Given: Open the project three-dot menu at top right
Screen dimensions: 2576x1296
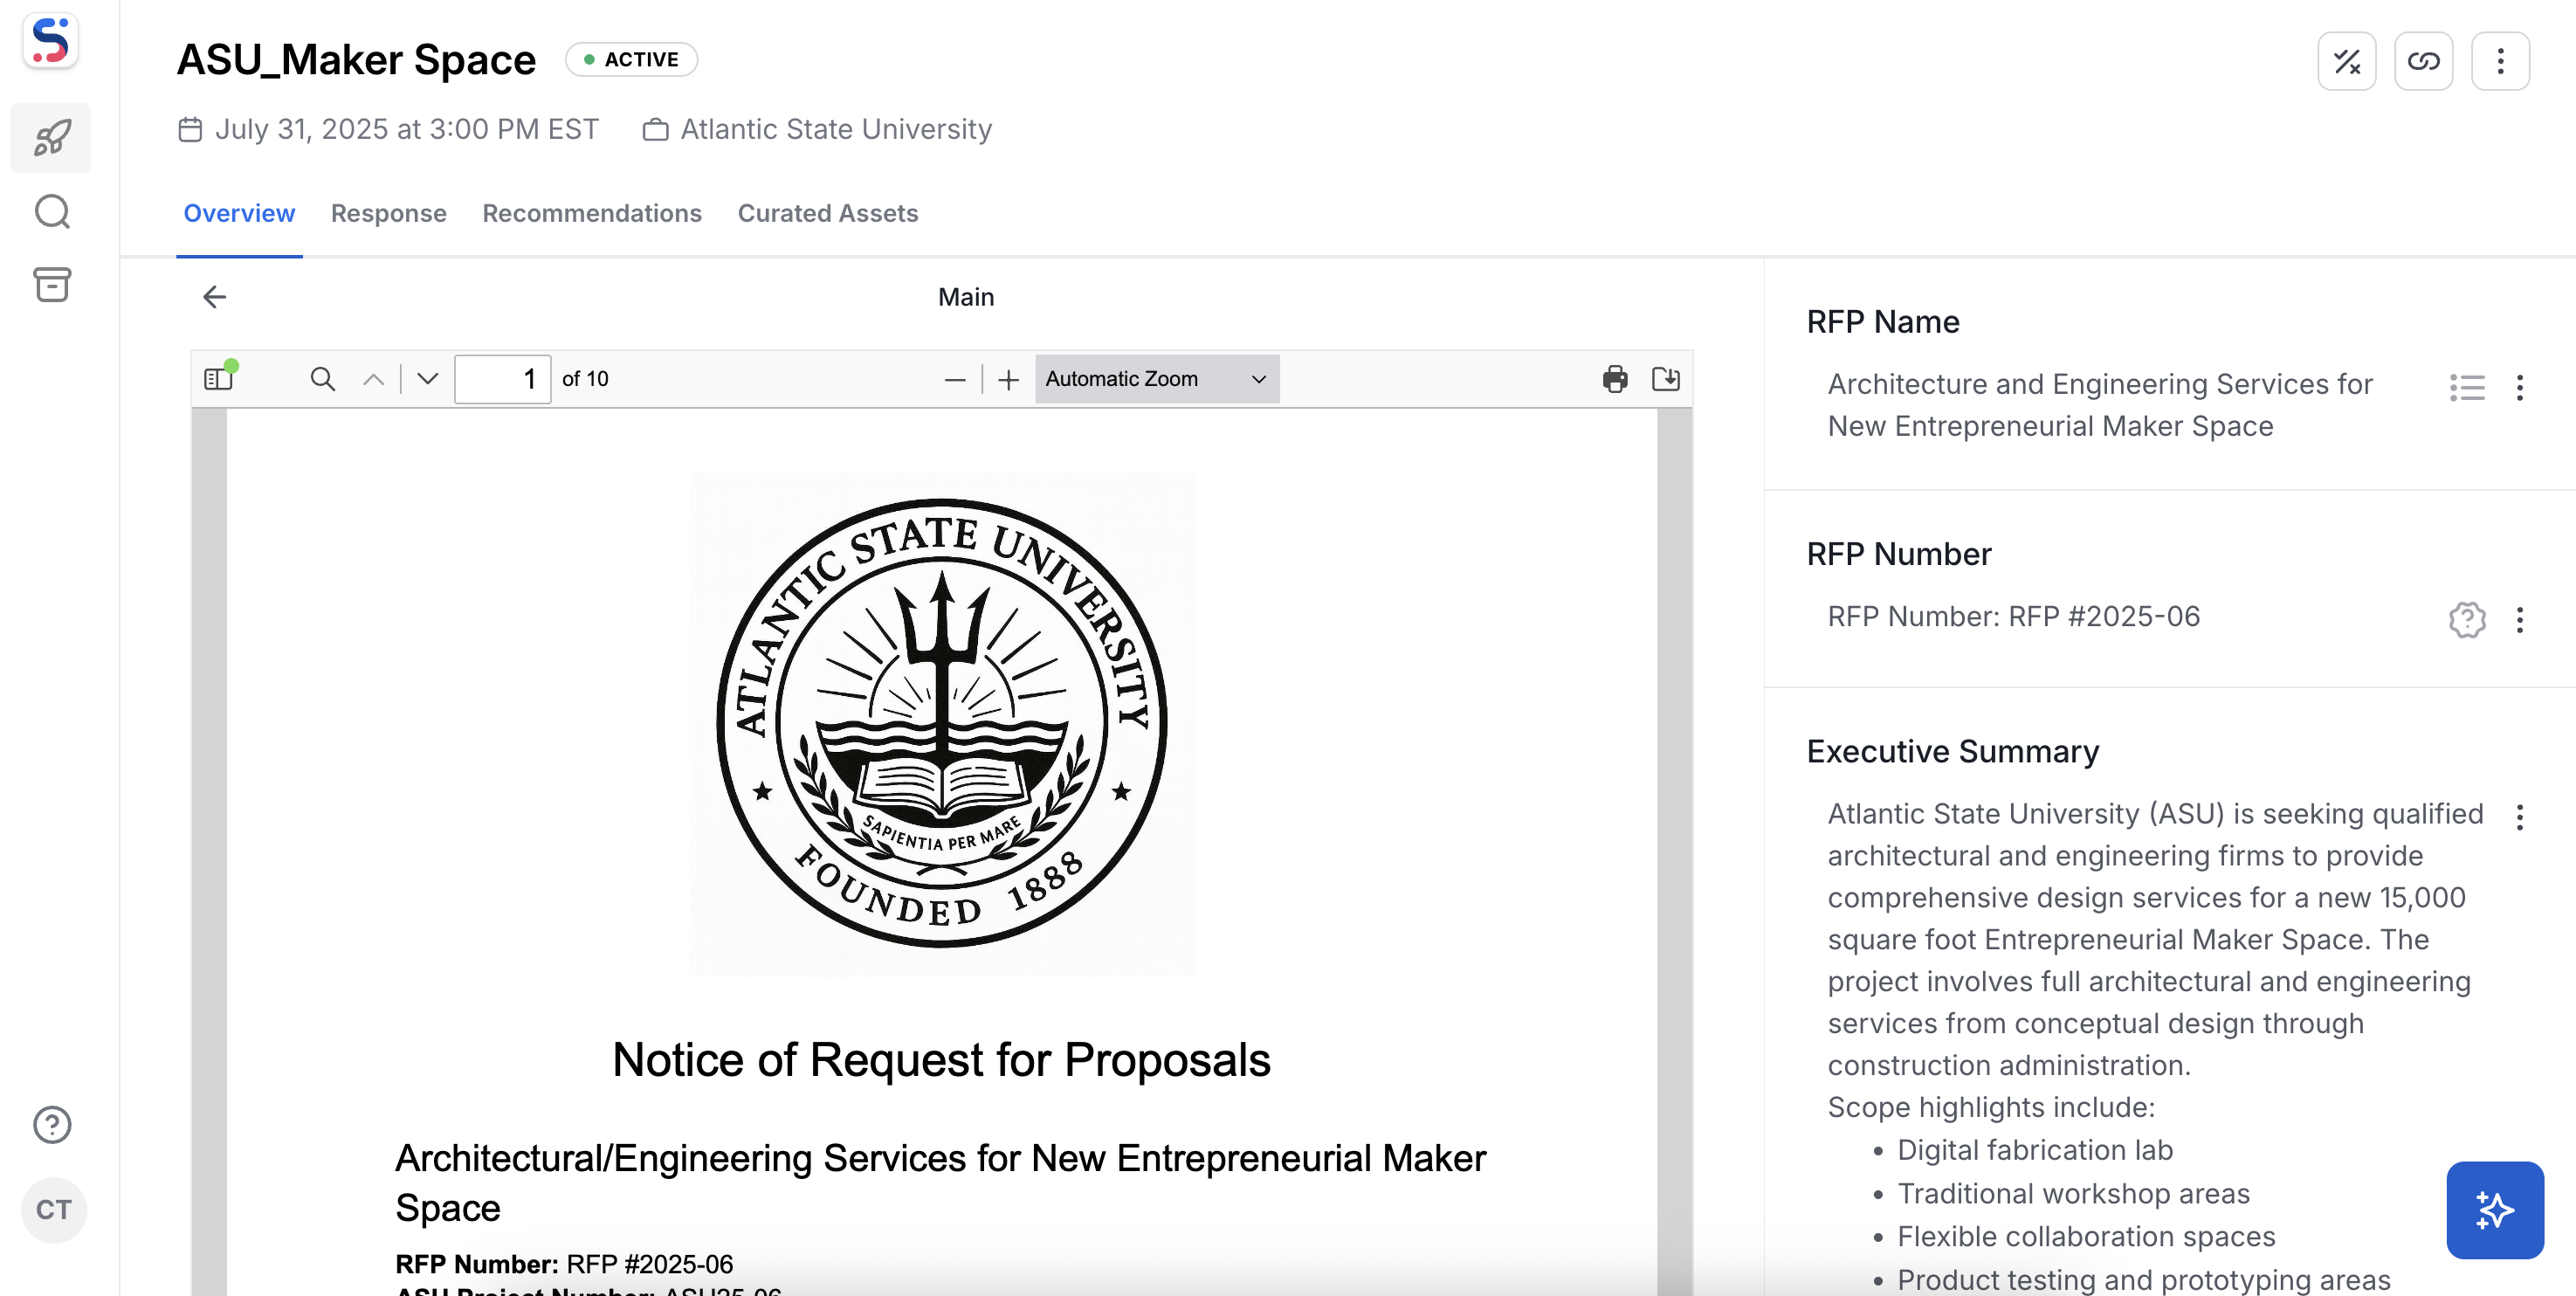Looking at the screenshot, I should click(2500, 61).
